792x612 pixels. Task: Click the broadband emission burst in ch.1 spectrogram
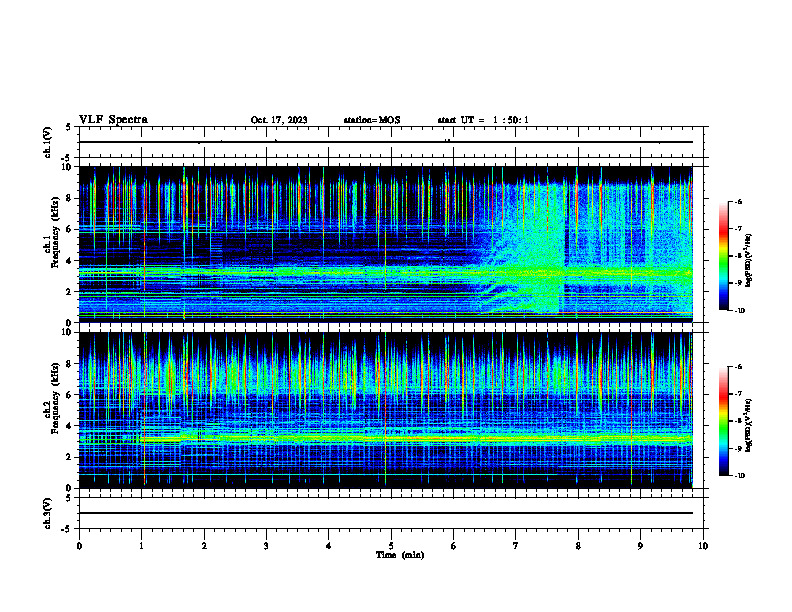tap(525, 252)
